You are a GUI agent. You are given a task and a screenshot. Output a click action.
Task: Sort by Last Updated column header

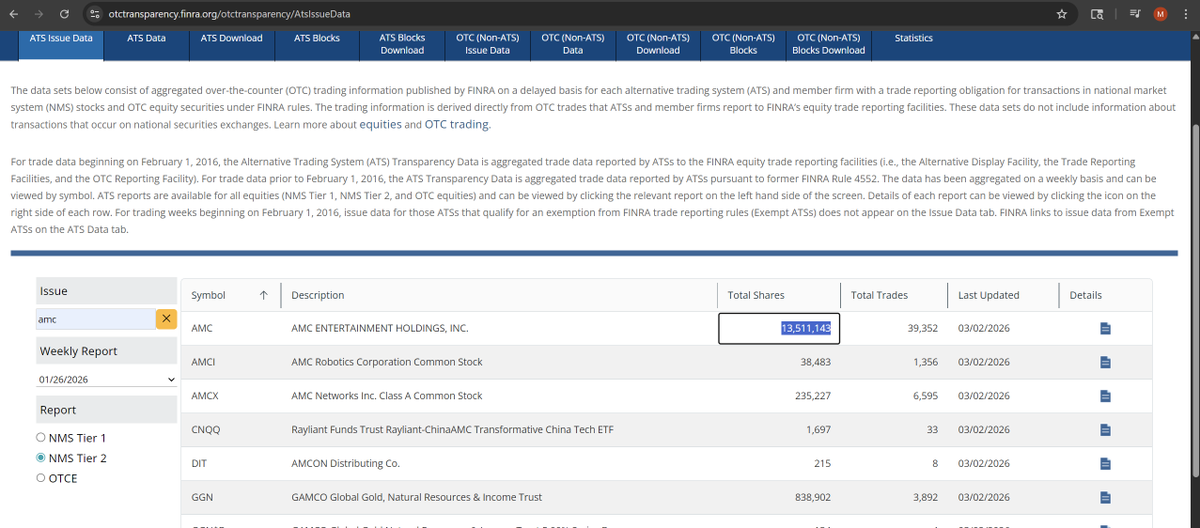pos(988,295)
